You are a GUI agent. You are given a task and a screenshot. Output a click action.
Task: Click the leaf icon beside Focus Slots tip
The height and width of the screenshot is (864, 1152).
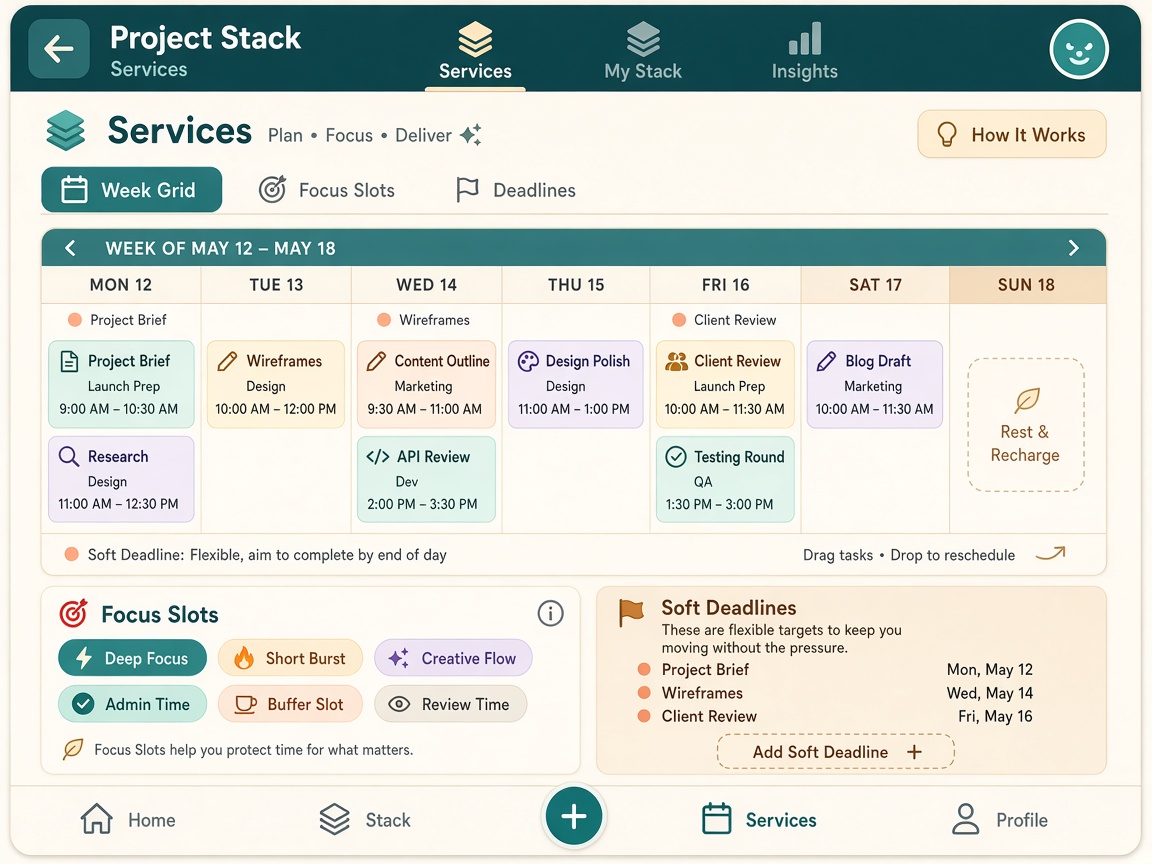tap(73, 749)
